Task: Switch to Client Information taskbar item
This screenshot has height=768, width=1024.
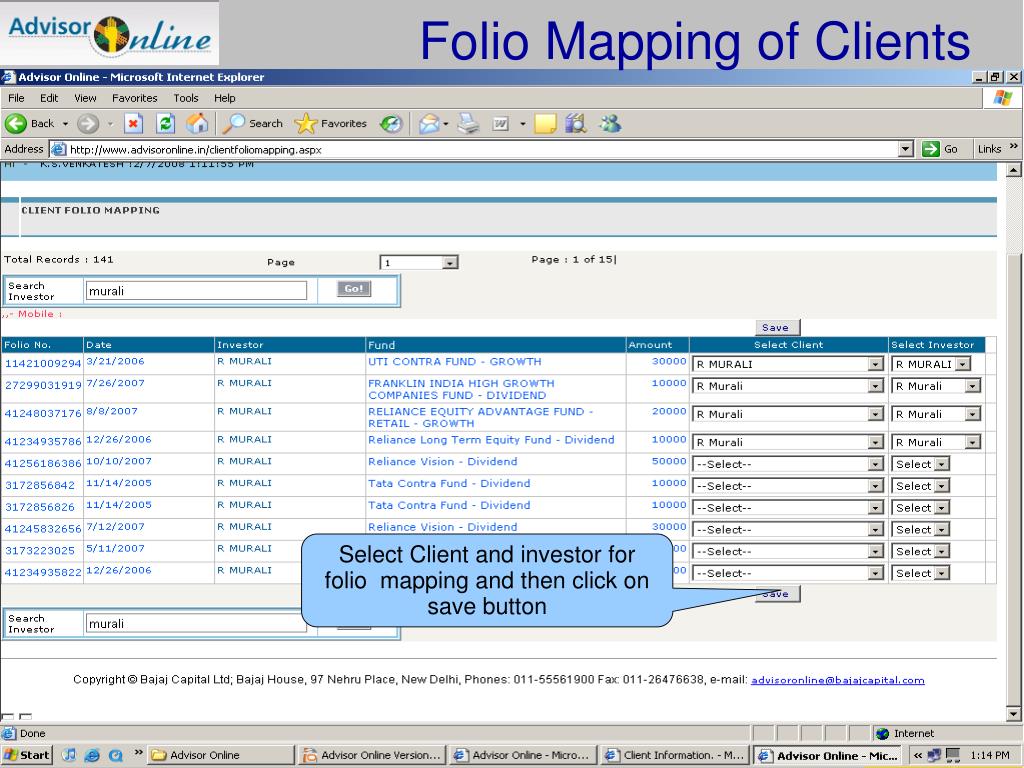Action: tap(675, 755)
